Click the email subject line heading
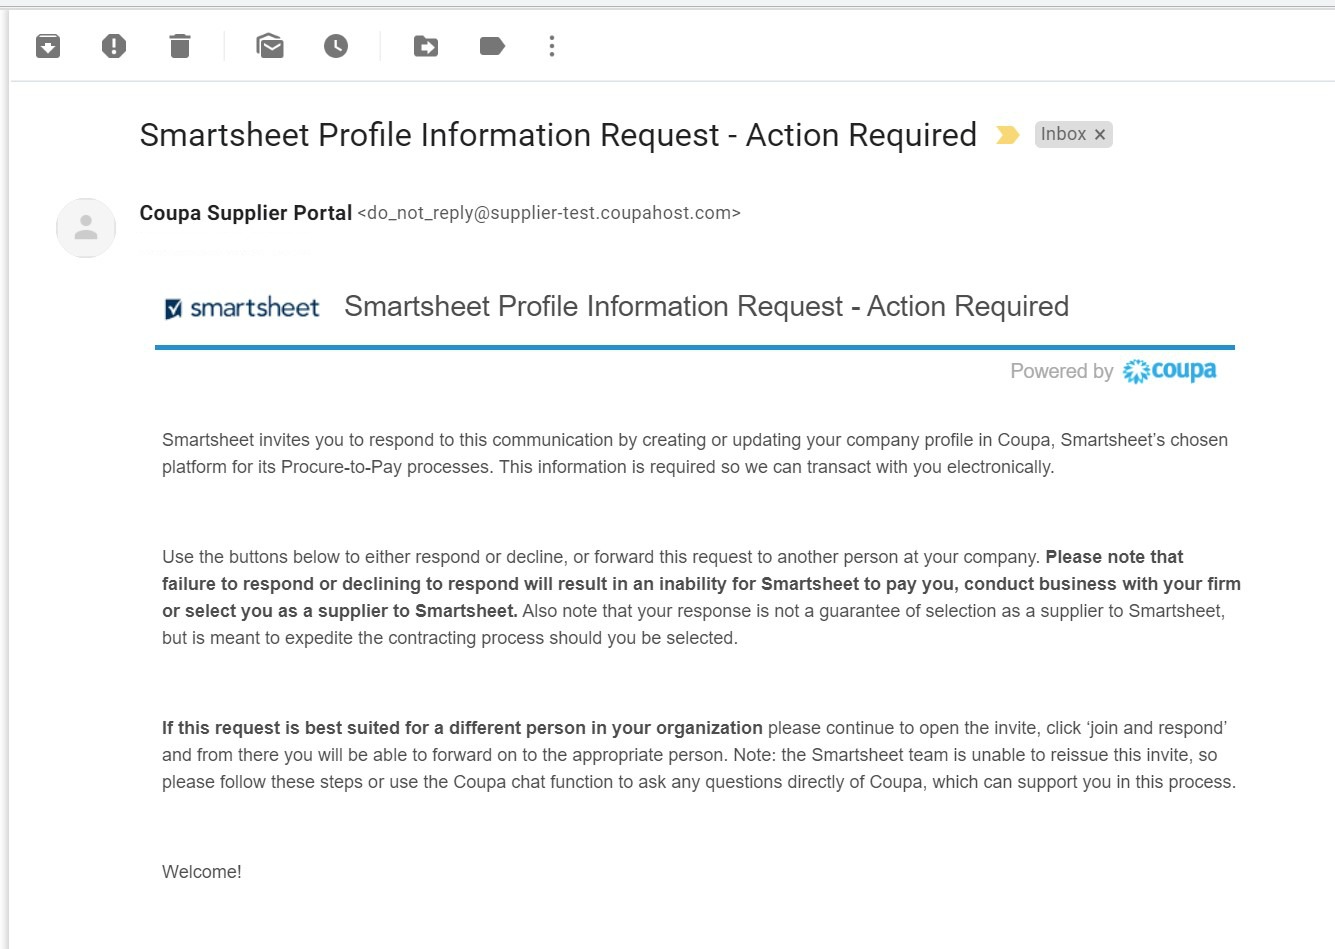 coord(558,135)
